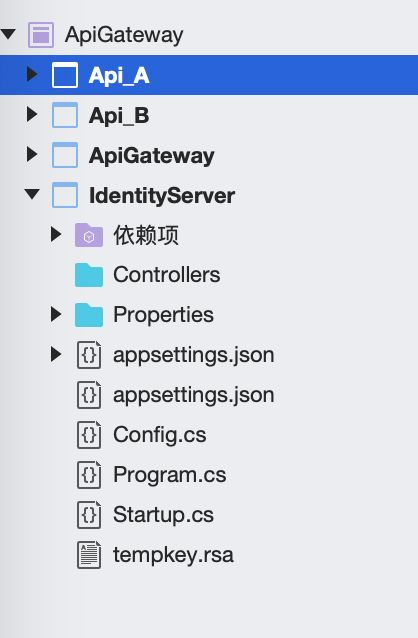Click the tempkey.rsa text file icon
Image resolution: width=418 pixels, height=638 pixels.
(89, 555)
